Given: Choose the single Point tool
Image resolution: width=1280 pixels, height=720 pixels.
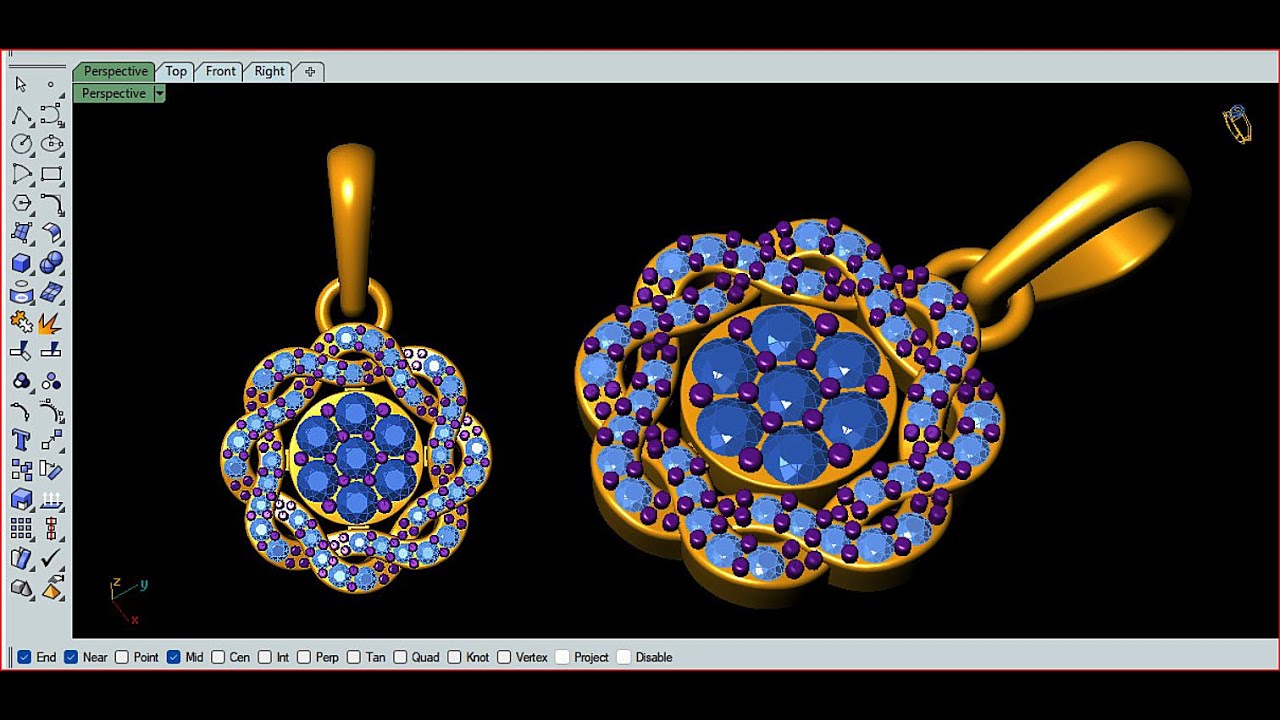Looking at the screenshot, I should click(x=51, y=84).
